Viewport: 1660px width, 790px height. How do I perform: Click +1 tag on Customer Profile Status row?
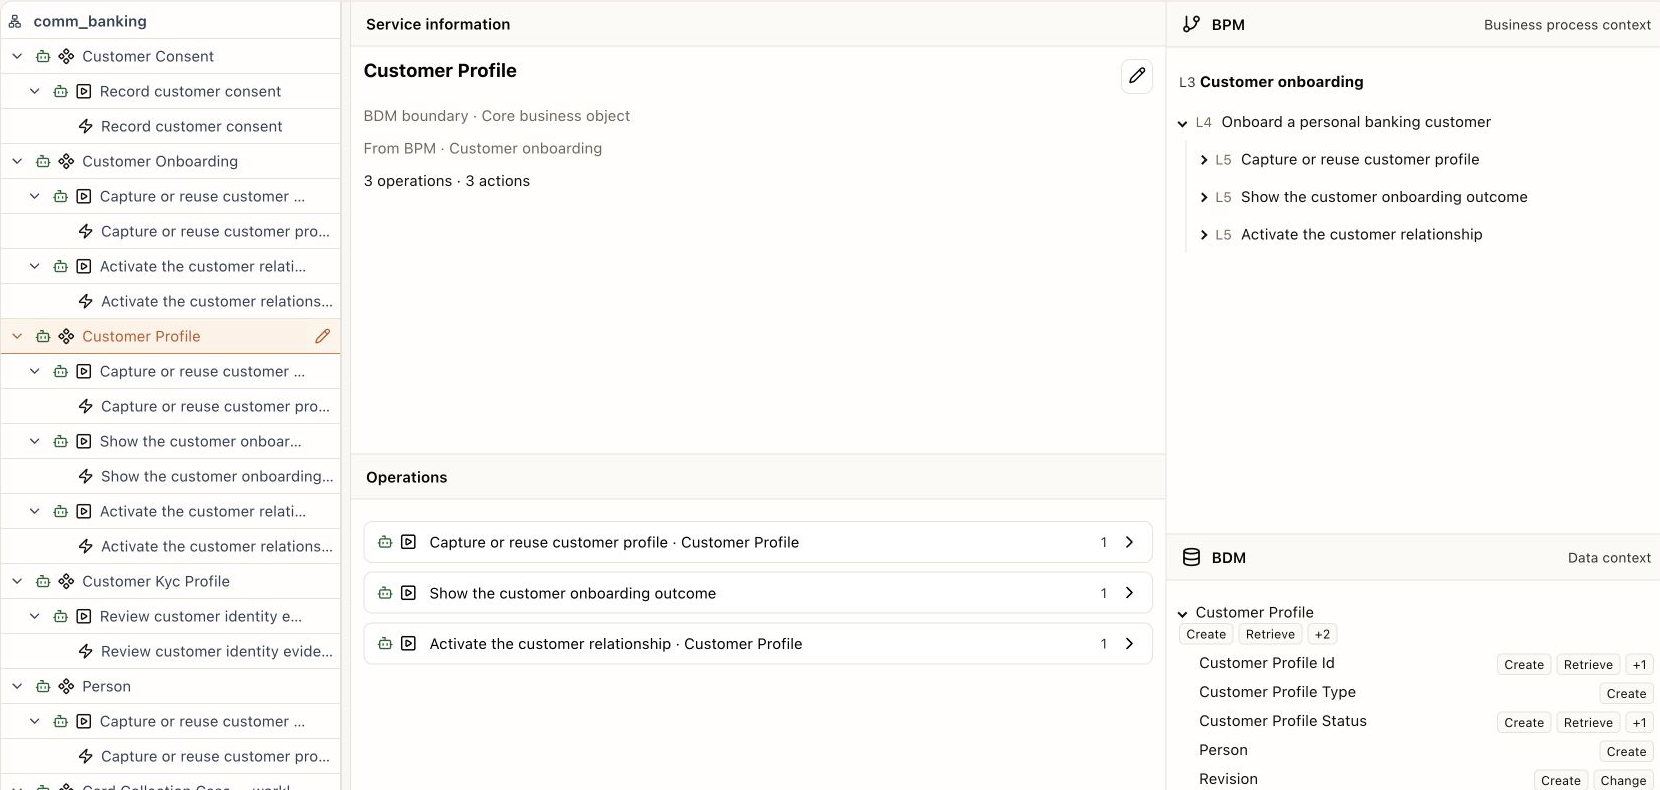coord(1639,722)
